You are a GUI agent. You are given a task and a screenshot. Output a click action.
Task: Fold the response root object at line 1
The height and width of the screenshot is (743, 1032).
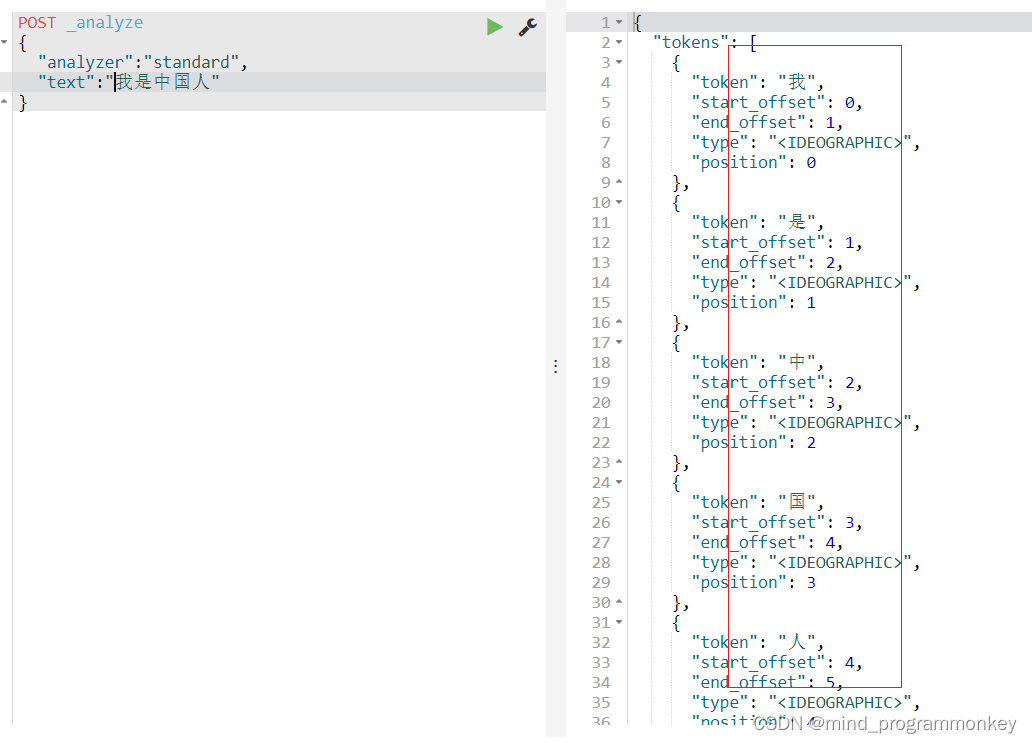tap(619, 22)
